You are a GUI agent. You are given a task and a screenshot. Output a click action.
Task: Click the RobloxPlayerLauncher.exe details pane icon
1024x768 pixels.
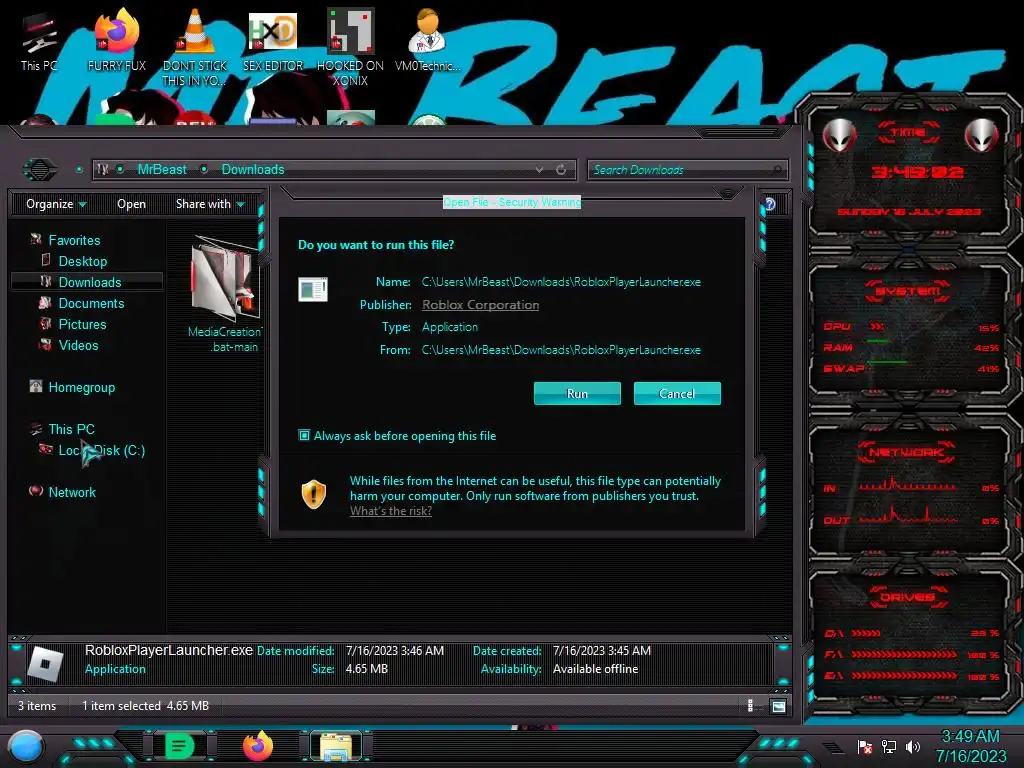(45, 664)
